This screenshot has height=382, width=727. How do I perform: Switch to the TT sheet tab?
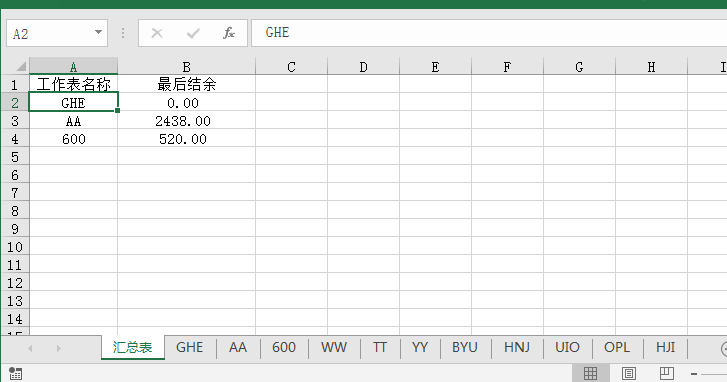point(380,347)
